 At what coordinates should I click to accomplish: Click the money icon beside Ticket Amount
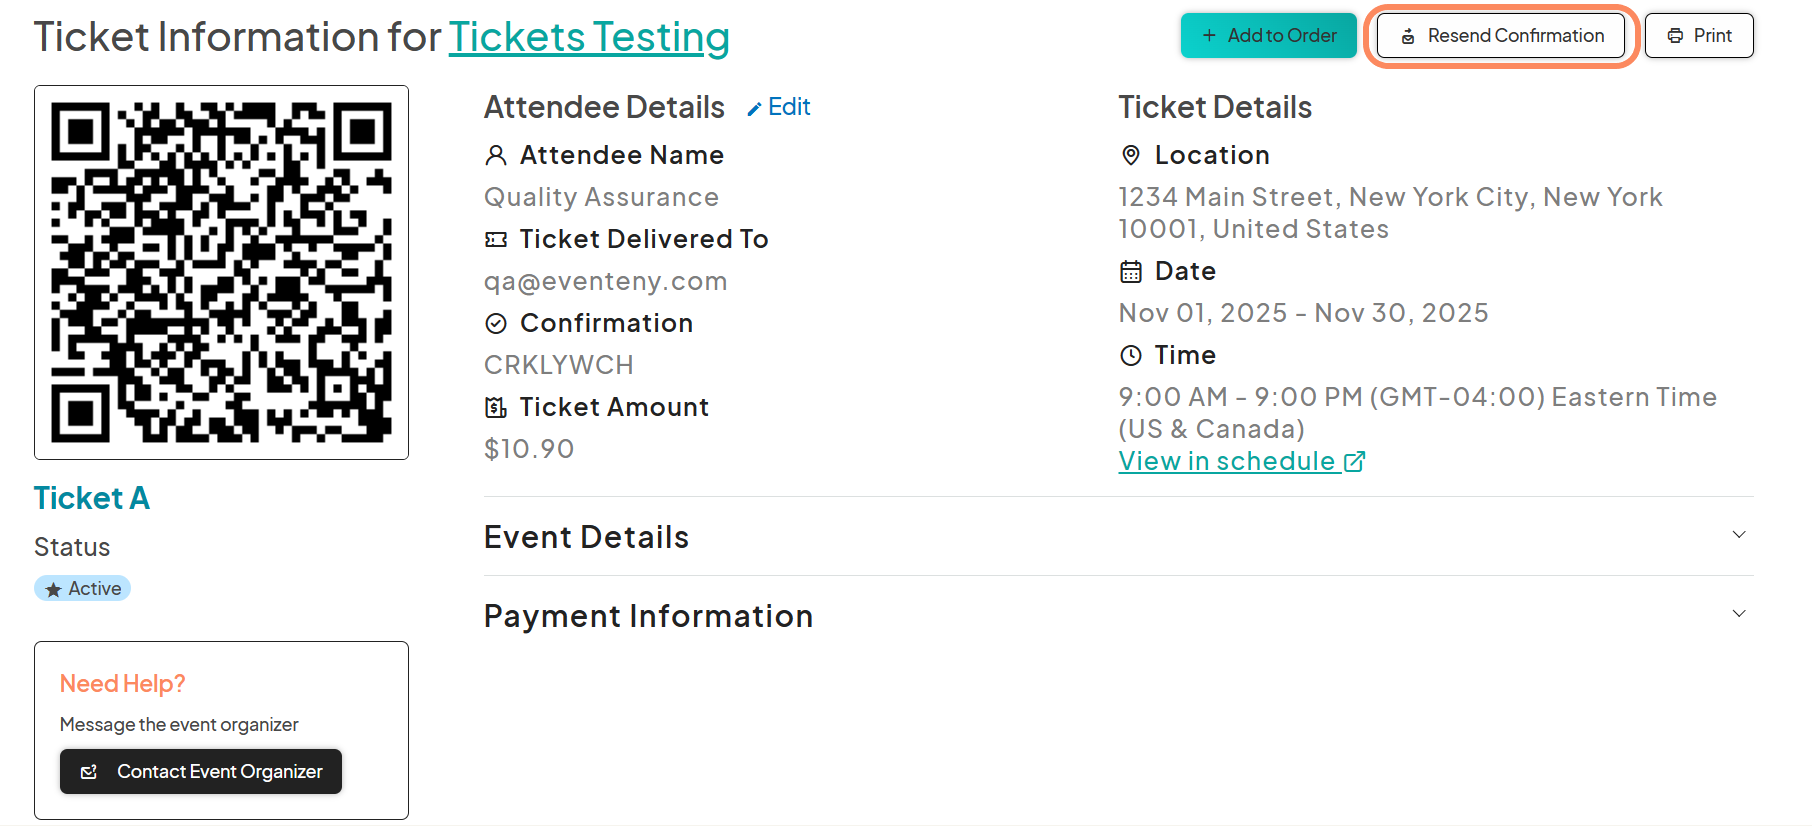coord(496,407)
